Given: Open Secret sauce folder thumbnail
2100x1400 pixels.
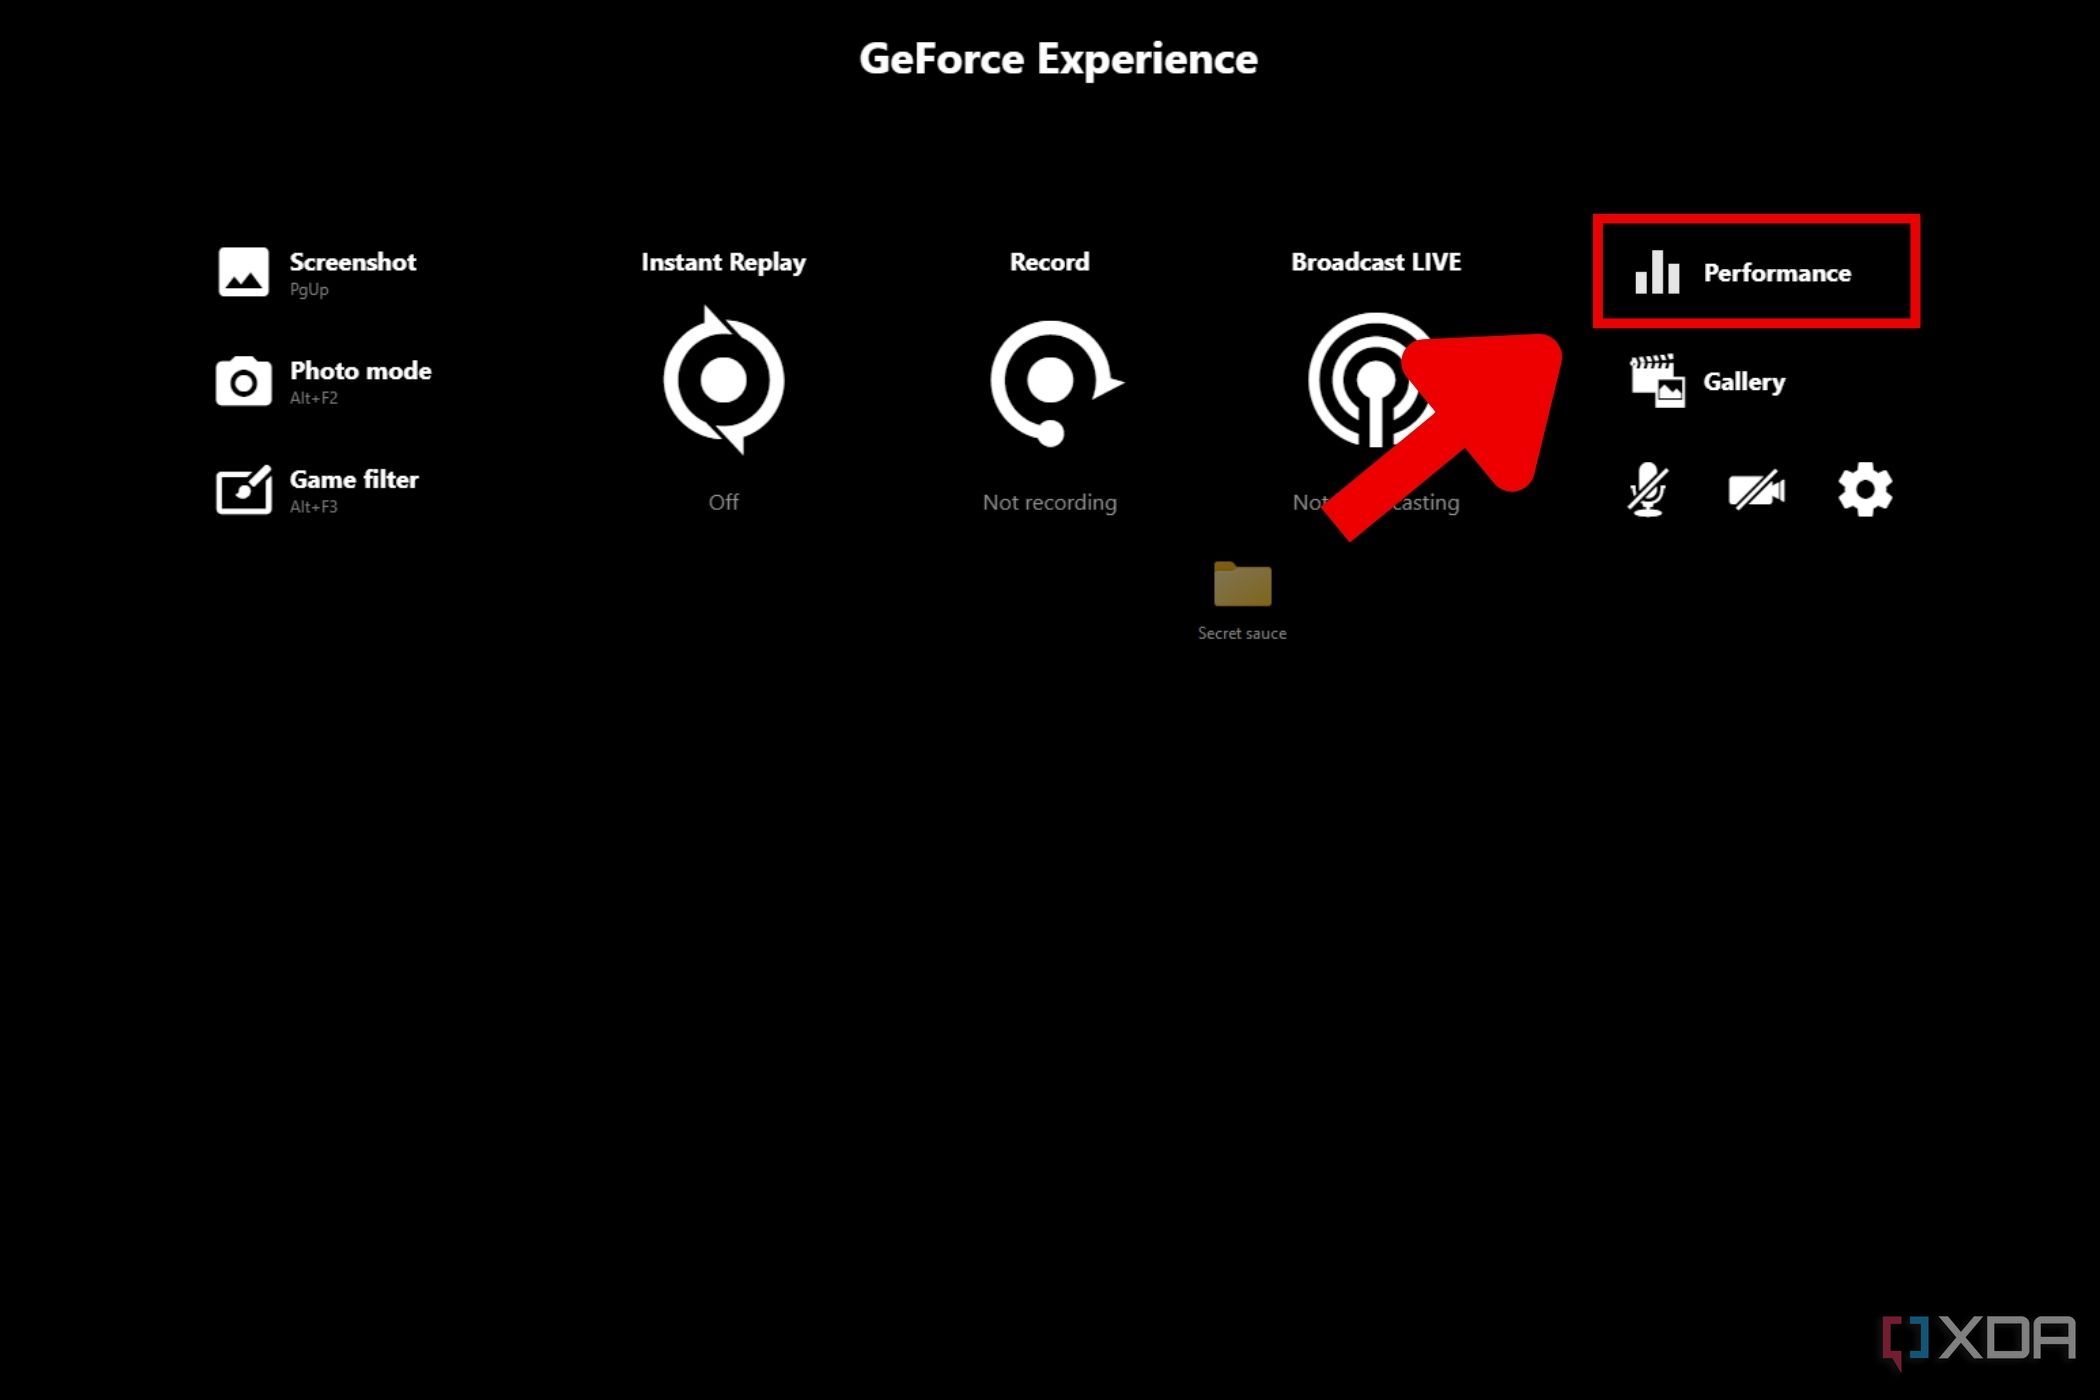Looking at the screenshot, I should pos(1242,586).
